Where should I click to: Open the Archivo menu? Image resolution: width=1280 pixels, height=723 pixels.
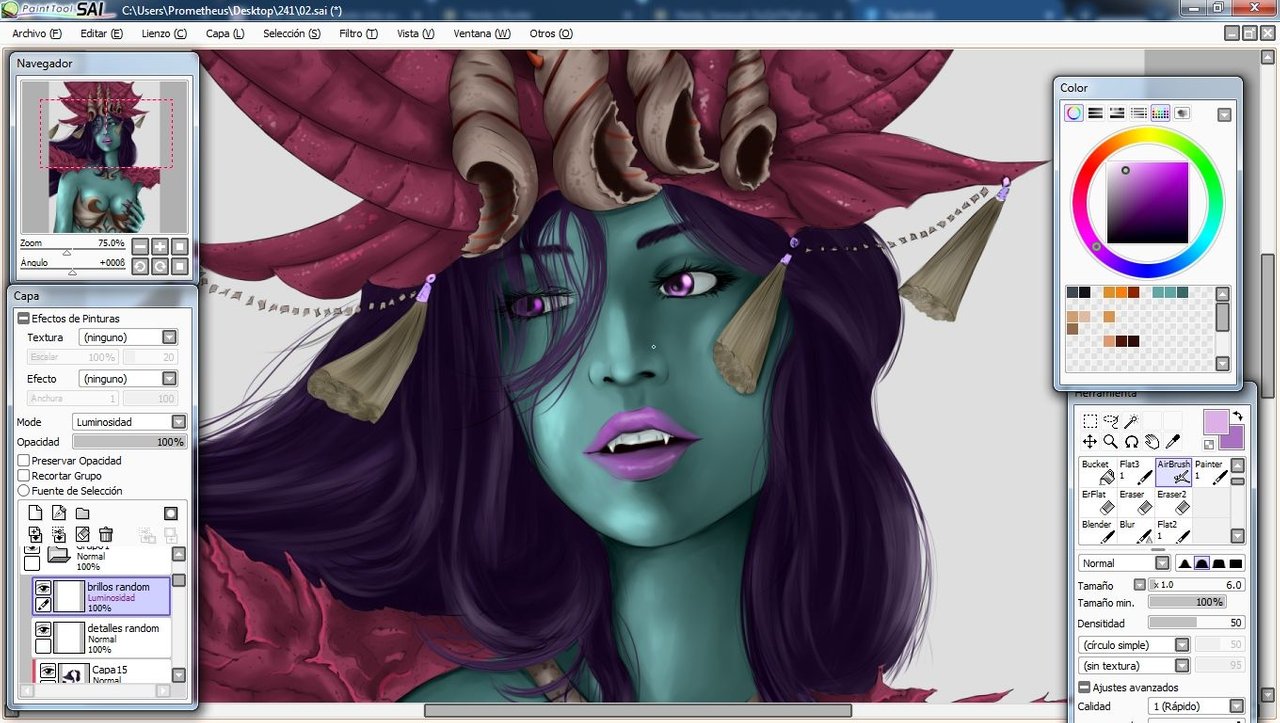37,33
